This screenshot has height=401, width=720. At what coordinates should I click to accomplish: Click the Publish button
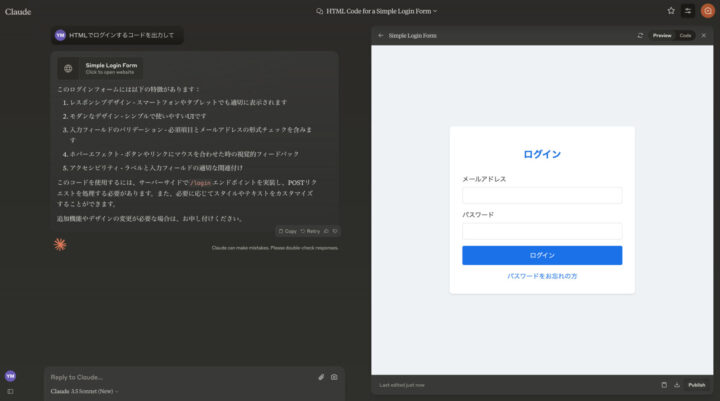pos(697,384)
